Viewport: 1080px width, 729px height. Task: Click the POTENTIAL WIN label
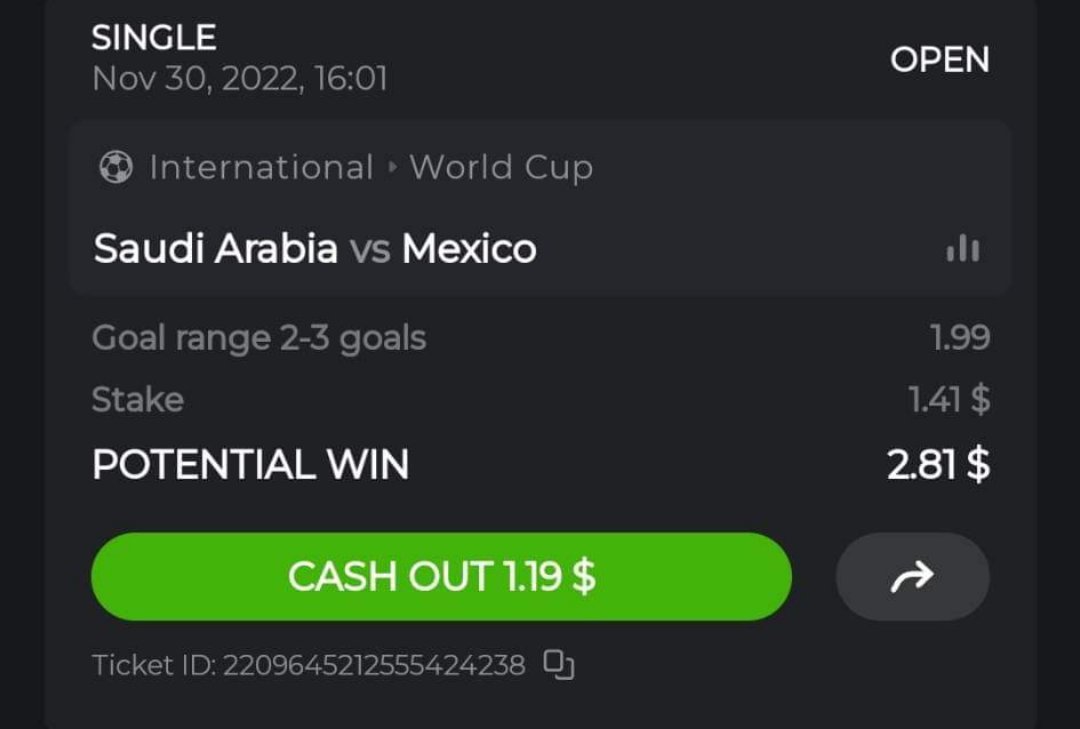[250, 464]
